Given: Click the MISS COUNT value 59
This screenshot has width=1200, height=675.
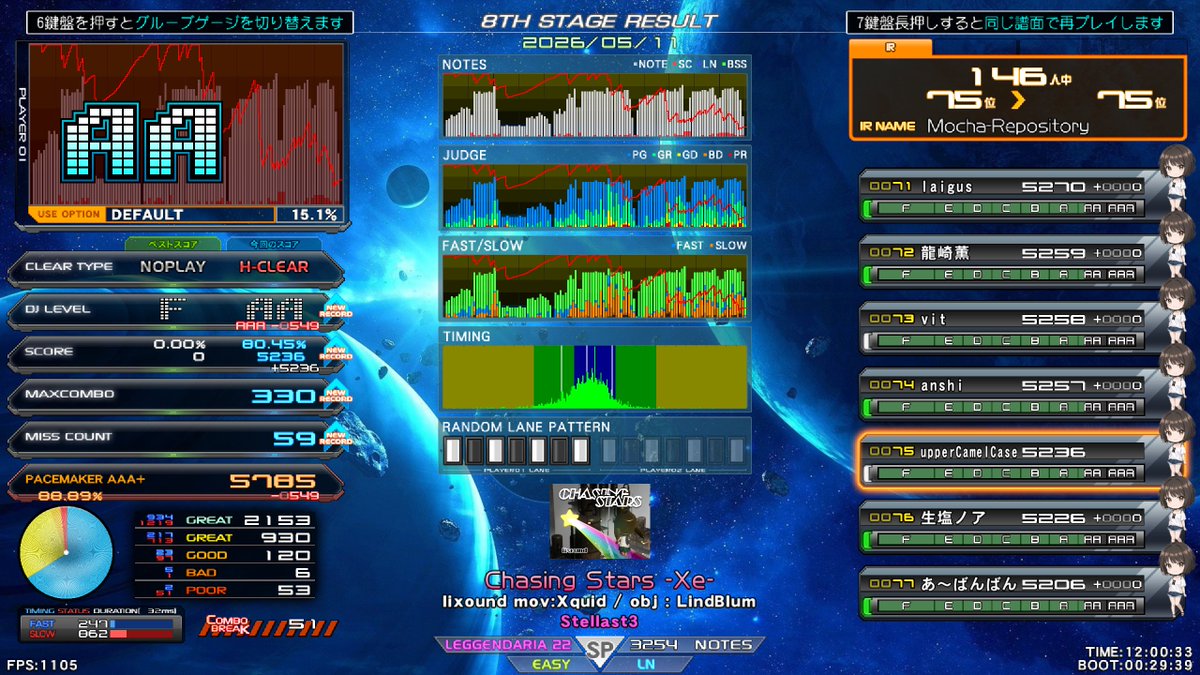Looking at the screenshot, I should (x=295, y=438).
